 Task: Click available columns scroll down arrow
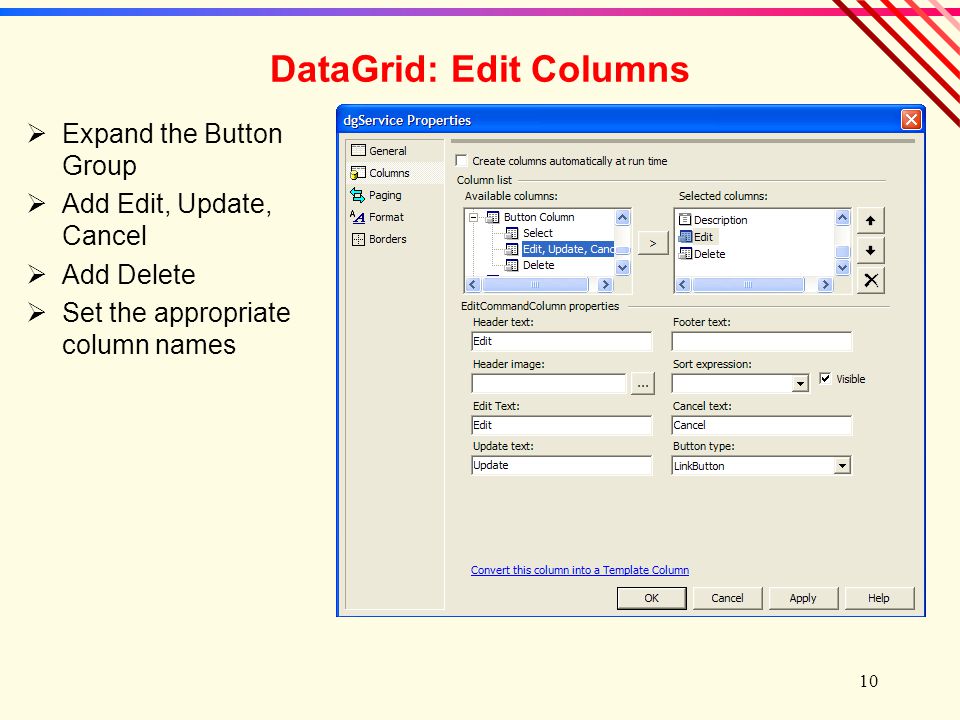coord(623,268)
